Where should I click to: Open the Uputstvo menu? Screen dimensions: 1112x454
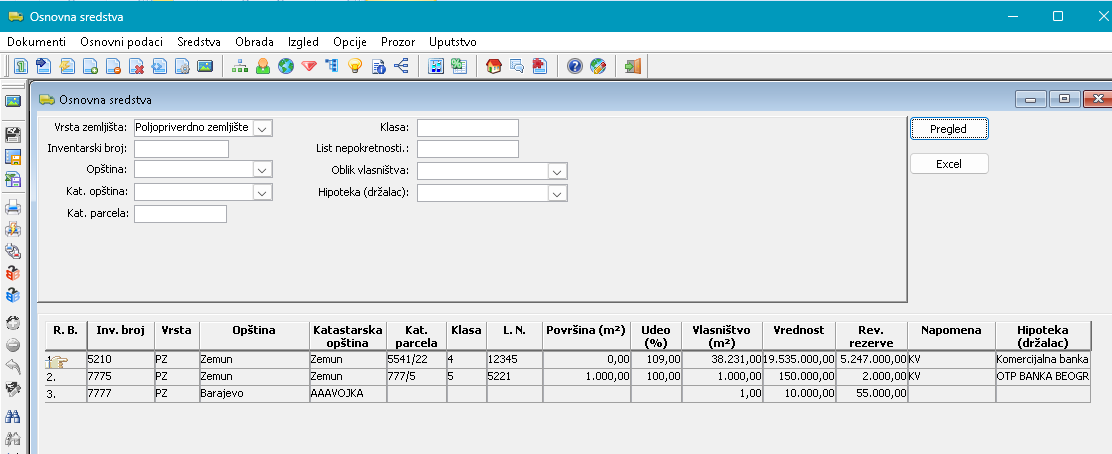pos(452,42)
